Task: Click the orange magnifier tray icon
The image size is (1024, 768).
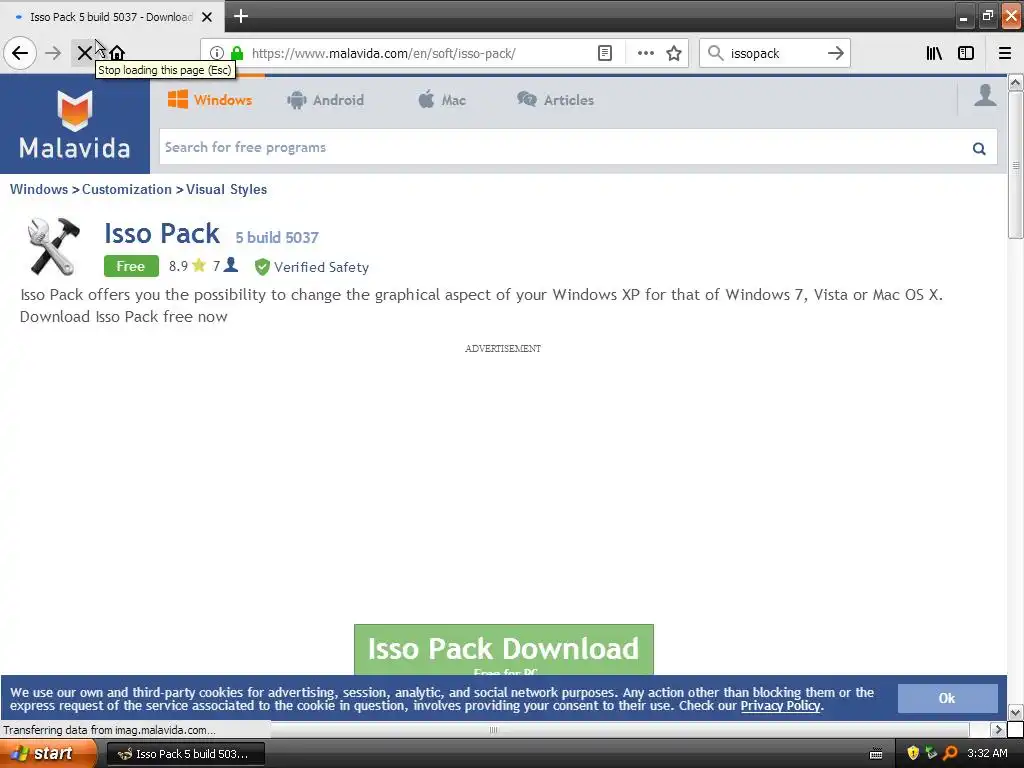Action: point(950,753)
